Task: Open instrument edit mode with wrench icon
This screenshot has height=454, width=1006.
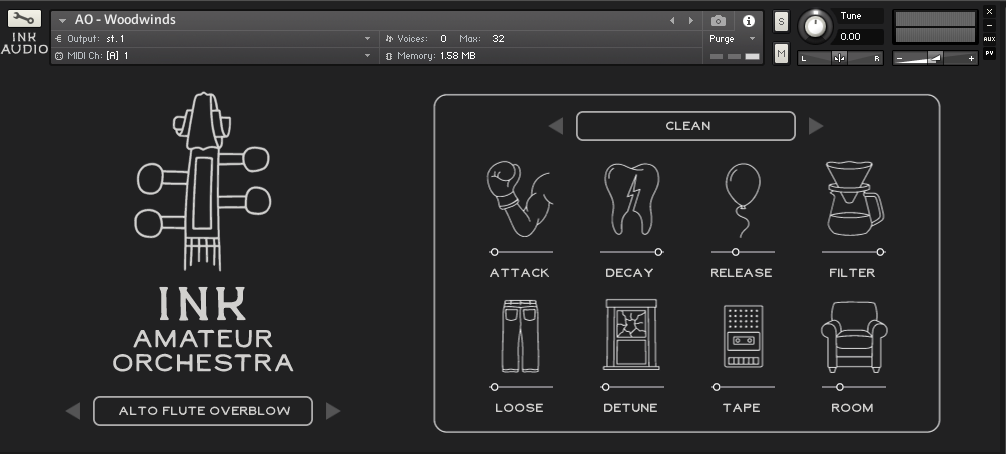Action: 25,19
